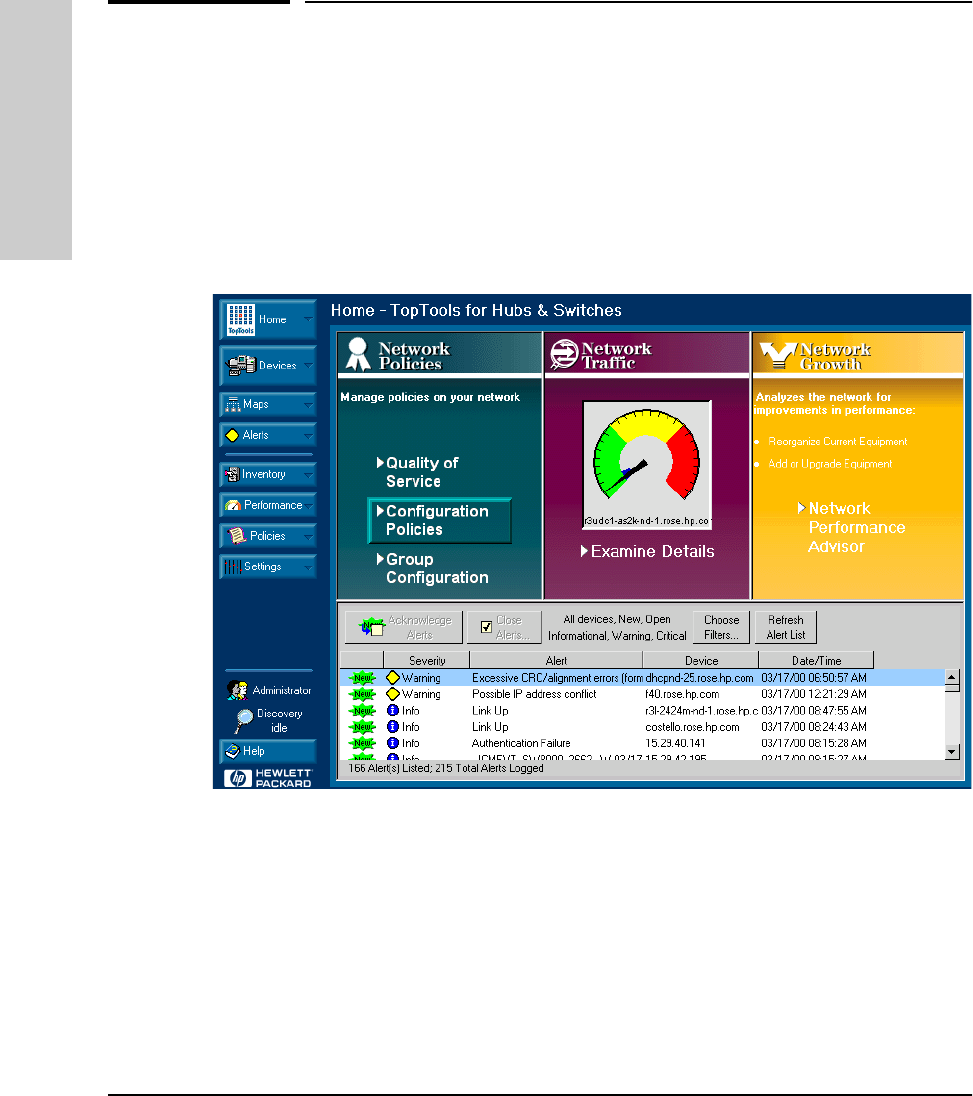The height and width of the screenshot is (1096, 973).
Task: Click the Administrator user icon
Action: (238, 689)
